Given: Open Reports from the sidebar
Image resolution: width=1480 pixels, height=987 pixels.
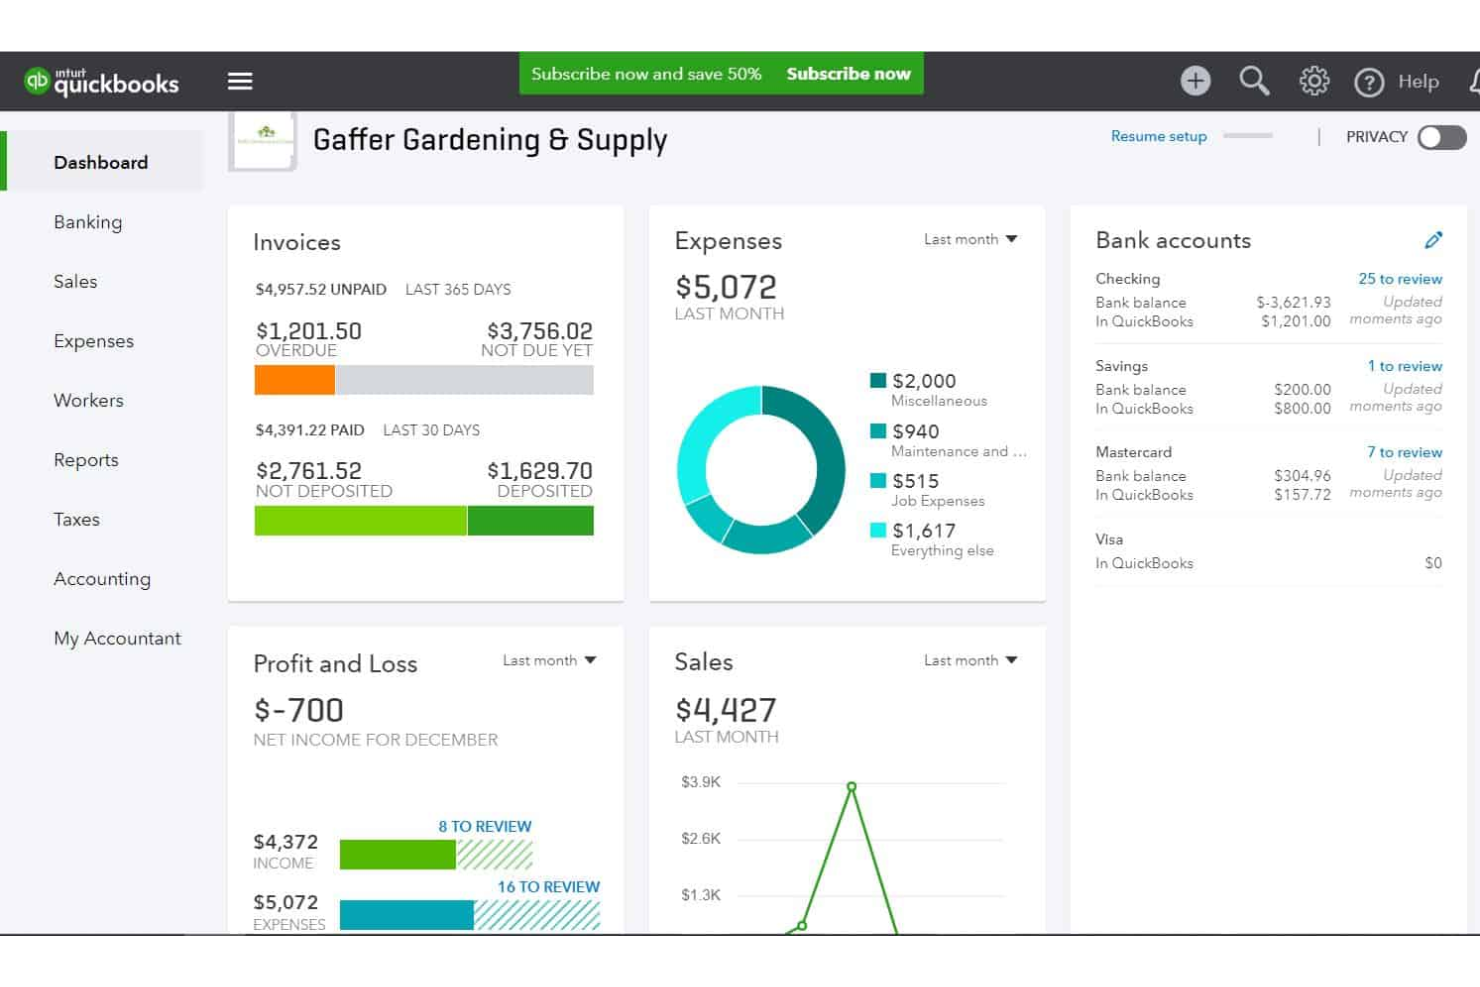Looking at the screenshot, I should click(86, 460).
